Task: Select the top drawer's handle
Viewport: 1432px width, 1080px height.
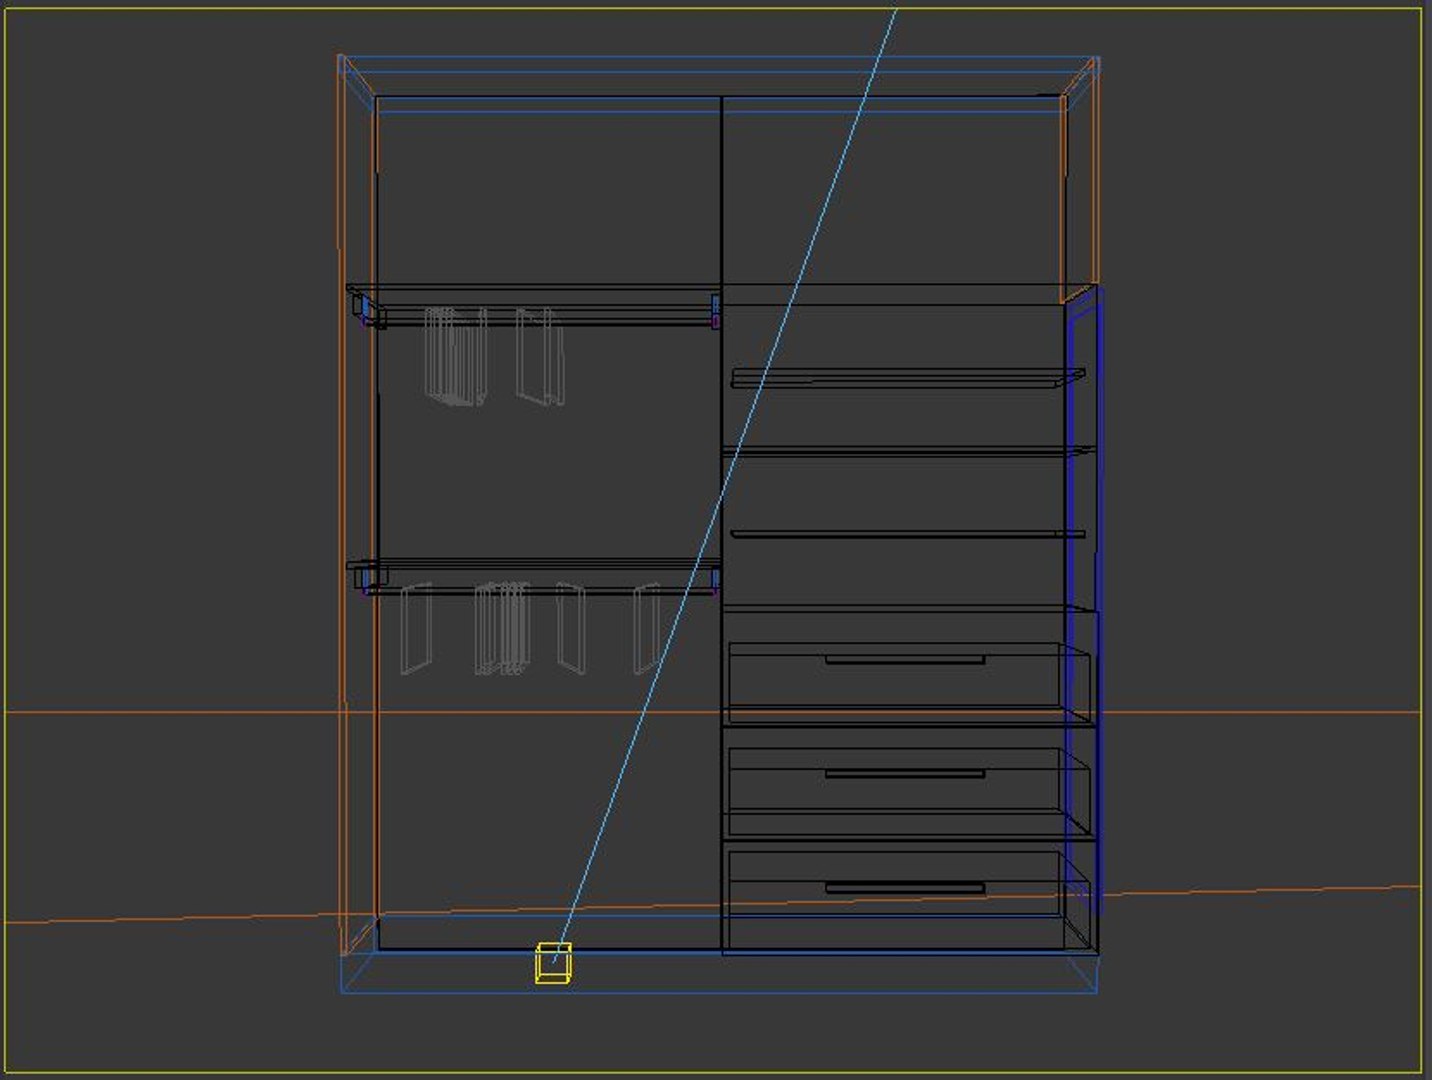Action: click(x=905, y=660)
